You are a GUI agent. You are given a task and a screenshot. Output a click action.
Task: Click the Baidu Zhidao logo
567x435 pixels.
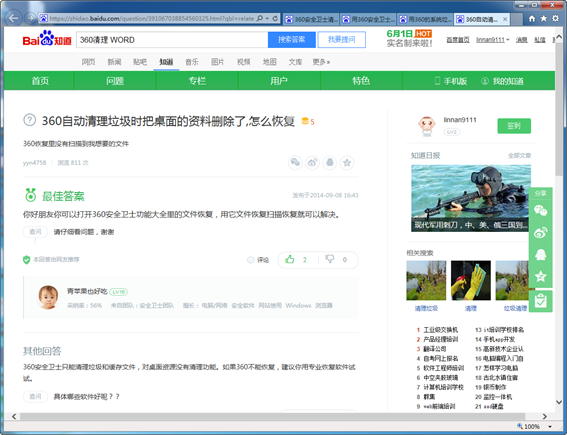click(47, 38)
